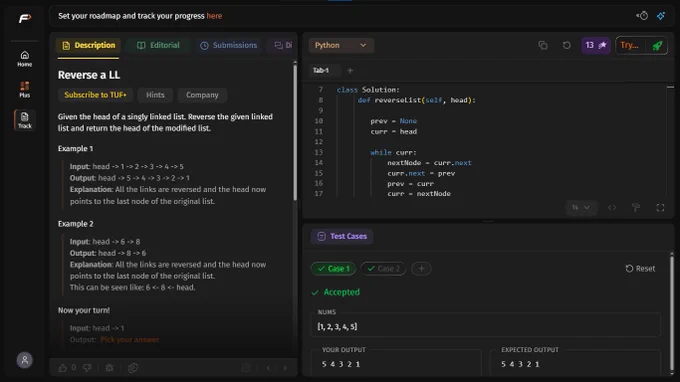Image resolution: width=680 pixels, height=382 pixels.
Task: Select test Case 2
Action: (383, 268)
